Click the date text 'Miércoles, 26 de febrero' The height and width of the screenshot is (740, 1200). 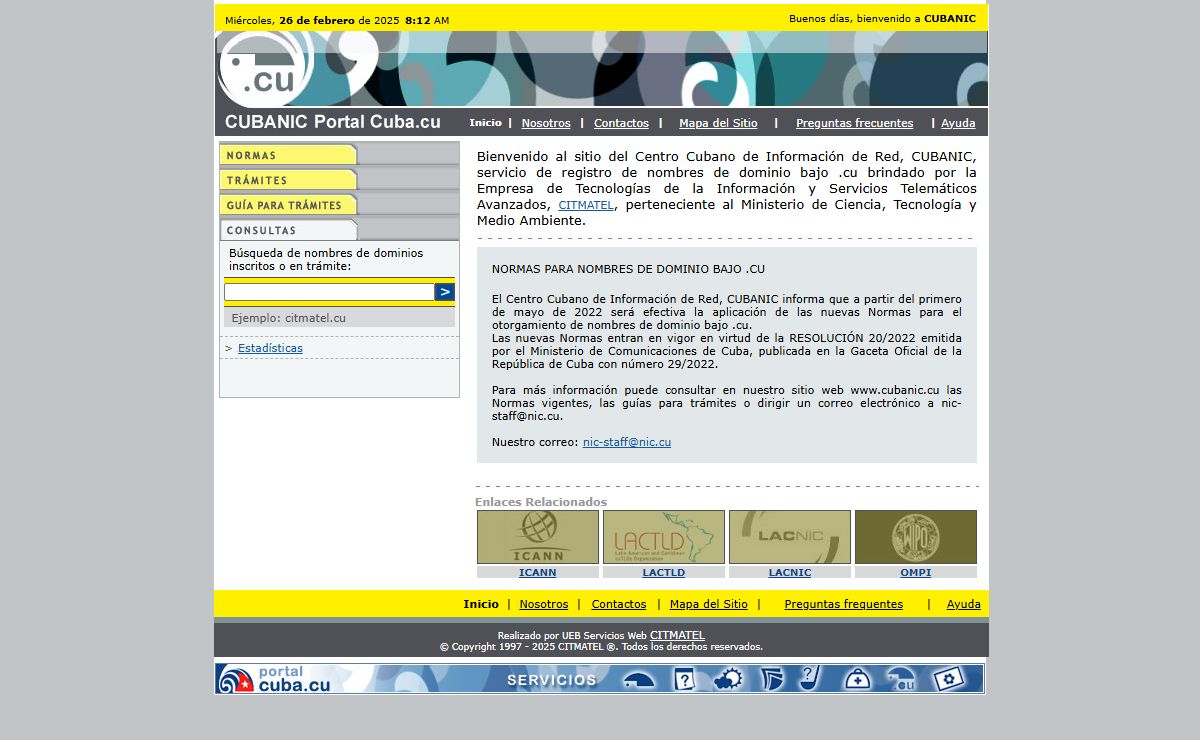coord(290,20)
